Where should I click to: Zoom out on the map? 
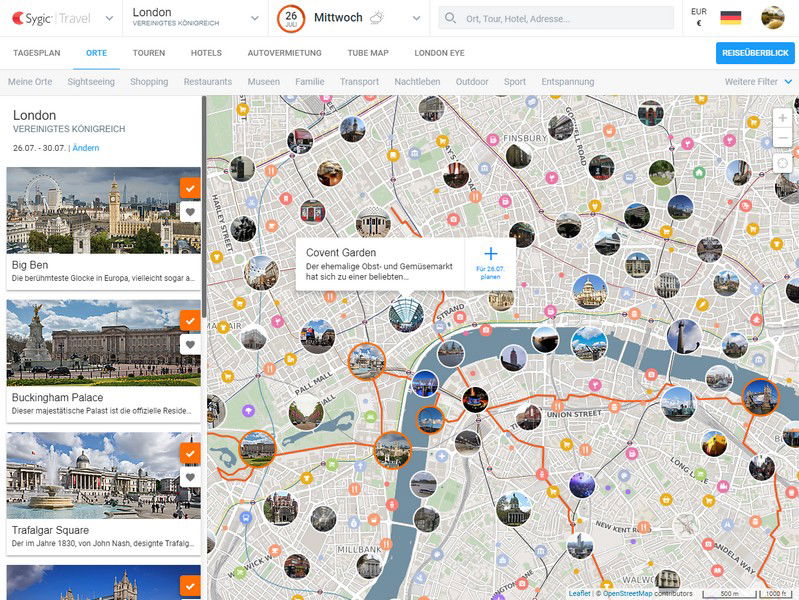click(782, 137)
